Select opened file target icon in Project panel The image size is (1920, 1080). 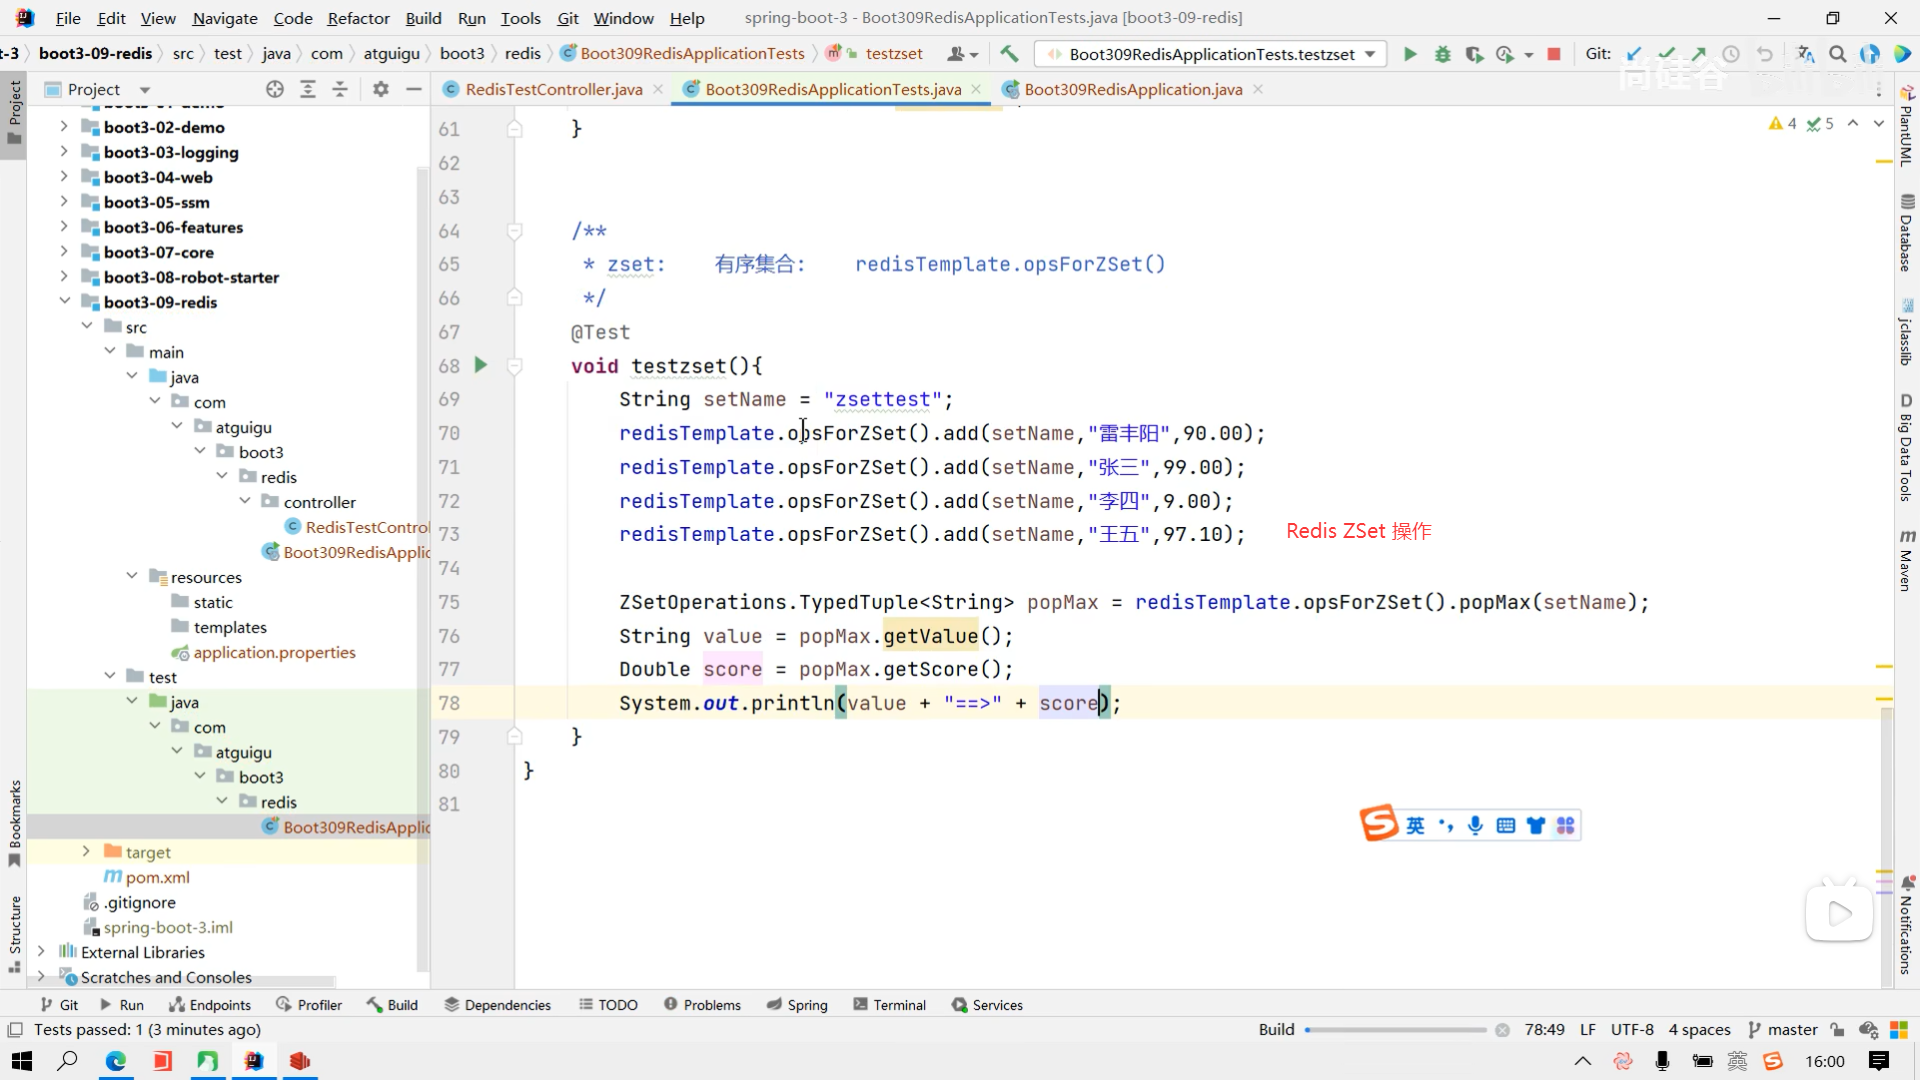275,89
